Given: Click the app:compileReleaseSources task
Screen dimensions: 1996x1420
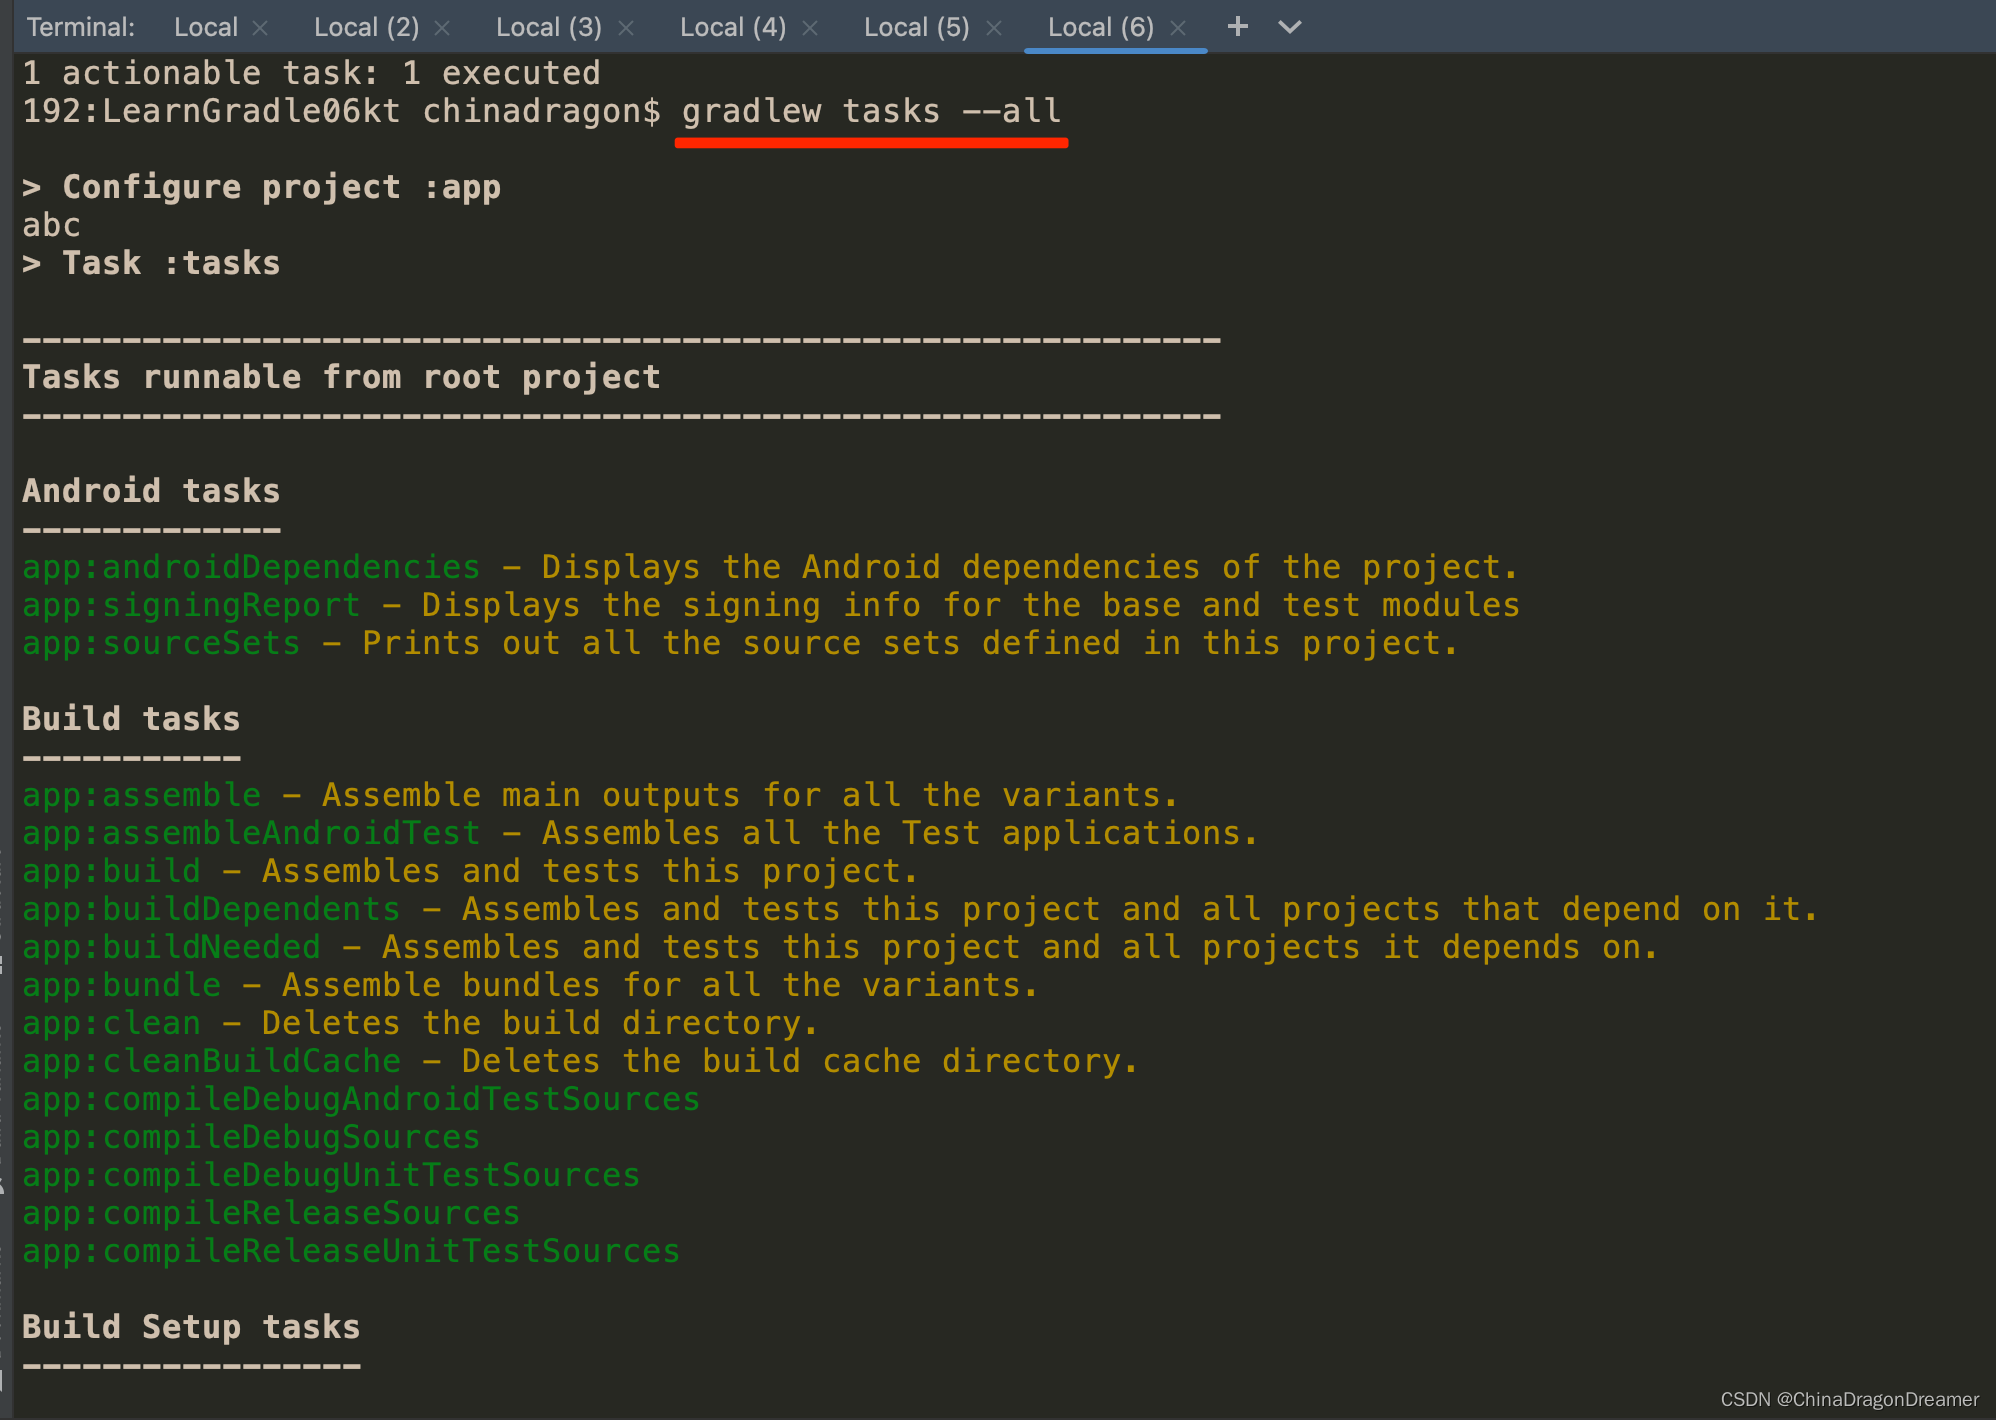Looking at the screenshot, I should 271,1213.
